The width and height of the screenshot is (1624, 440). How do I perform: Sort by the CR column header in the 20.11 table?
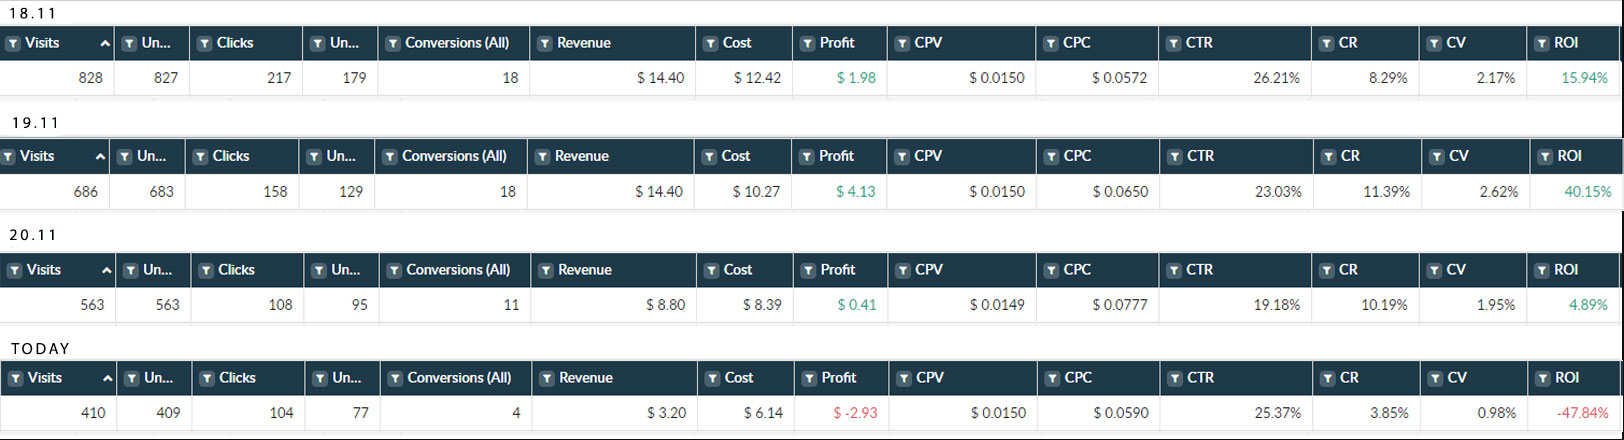click(1348, 270)
